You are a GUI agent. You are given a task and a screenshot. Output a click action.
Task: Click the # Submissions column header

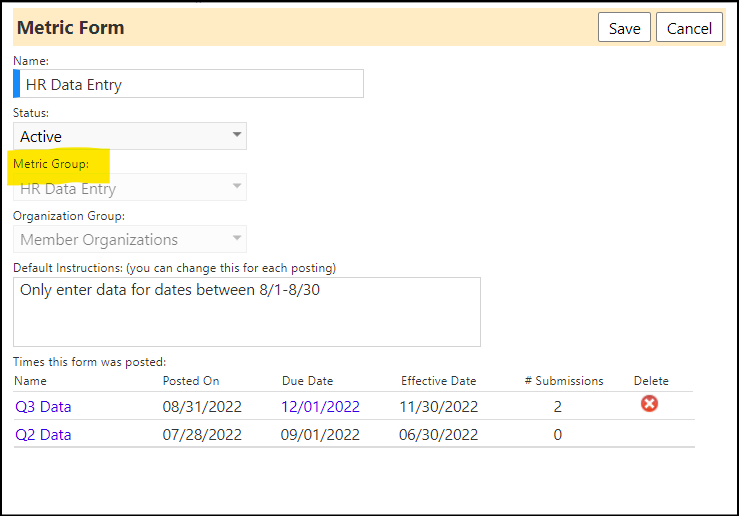pyautogui.click(x=564, y=381)
